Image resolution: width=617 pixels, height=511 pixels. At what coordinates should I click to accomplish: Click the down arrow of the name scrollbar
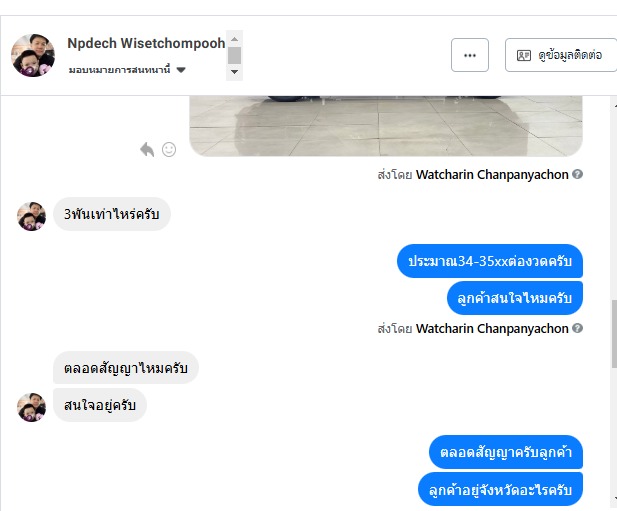[235, 72]
